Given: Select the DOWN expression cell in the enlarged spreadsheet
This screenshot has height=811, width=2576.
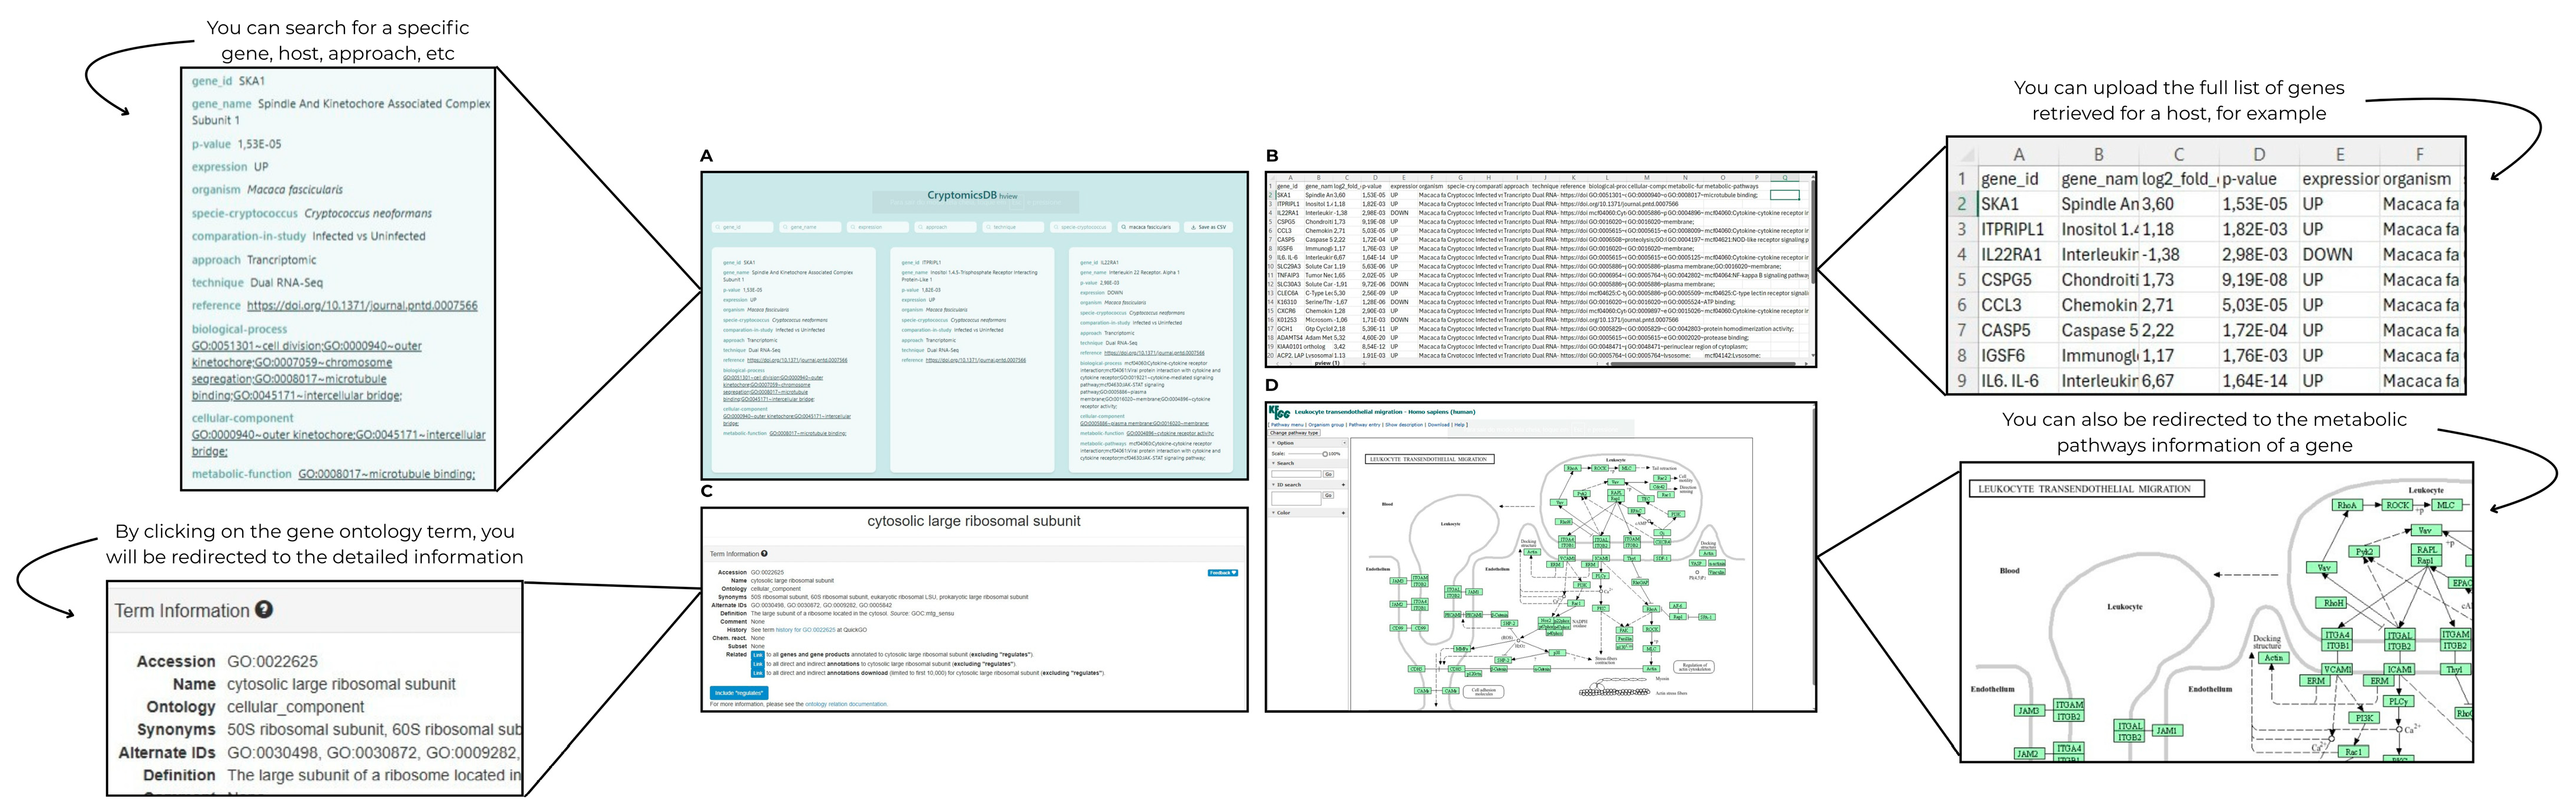Looking at the screenshot, I should (x=2340, y=255).
